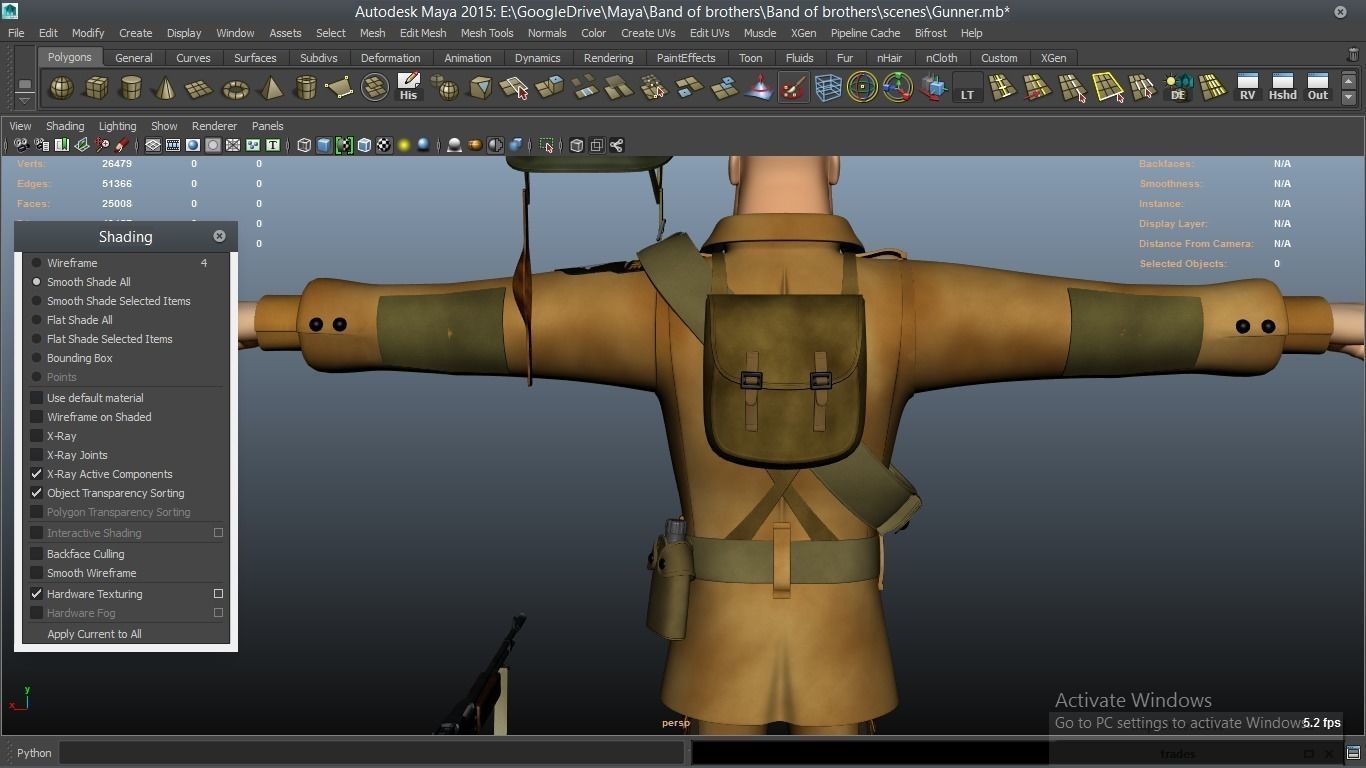Toggle the X-Ray checkbox
Image resolution: width=1366 pixels, height=768 pixels.
37,436
